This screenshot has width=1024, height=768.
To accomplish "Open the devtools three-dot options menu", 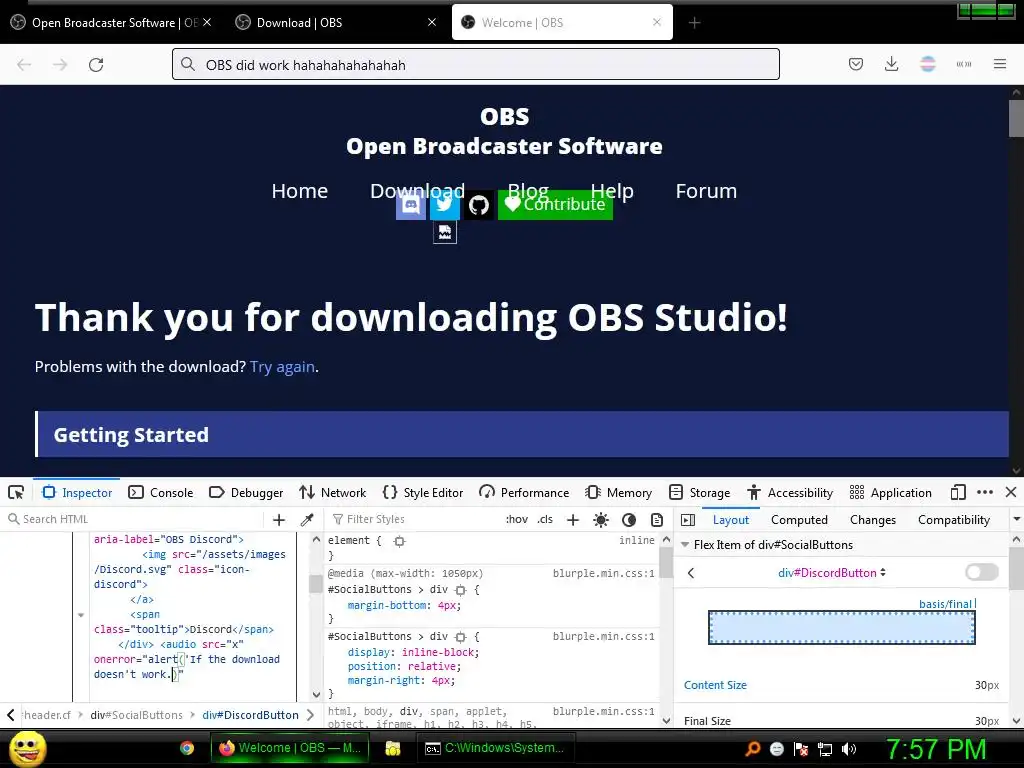I will pyautogui.click(x=985, y=492).
